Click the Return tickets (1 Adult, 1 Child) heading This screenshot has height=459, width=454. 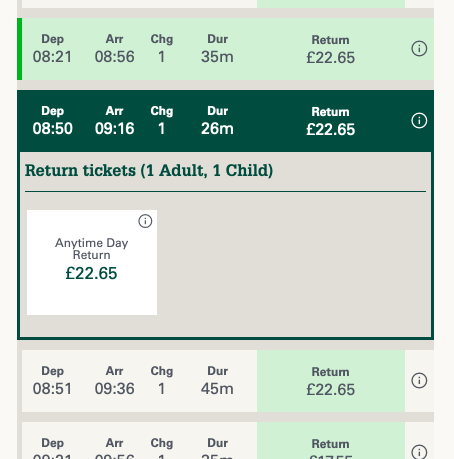[149, 170]
